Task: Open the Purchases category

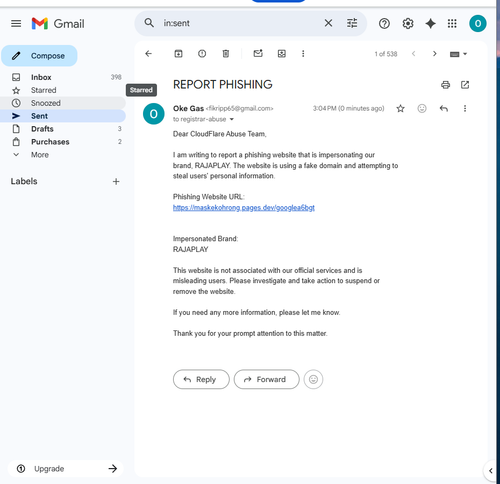Action: (63, 142)
